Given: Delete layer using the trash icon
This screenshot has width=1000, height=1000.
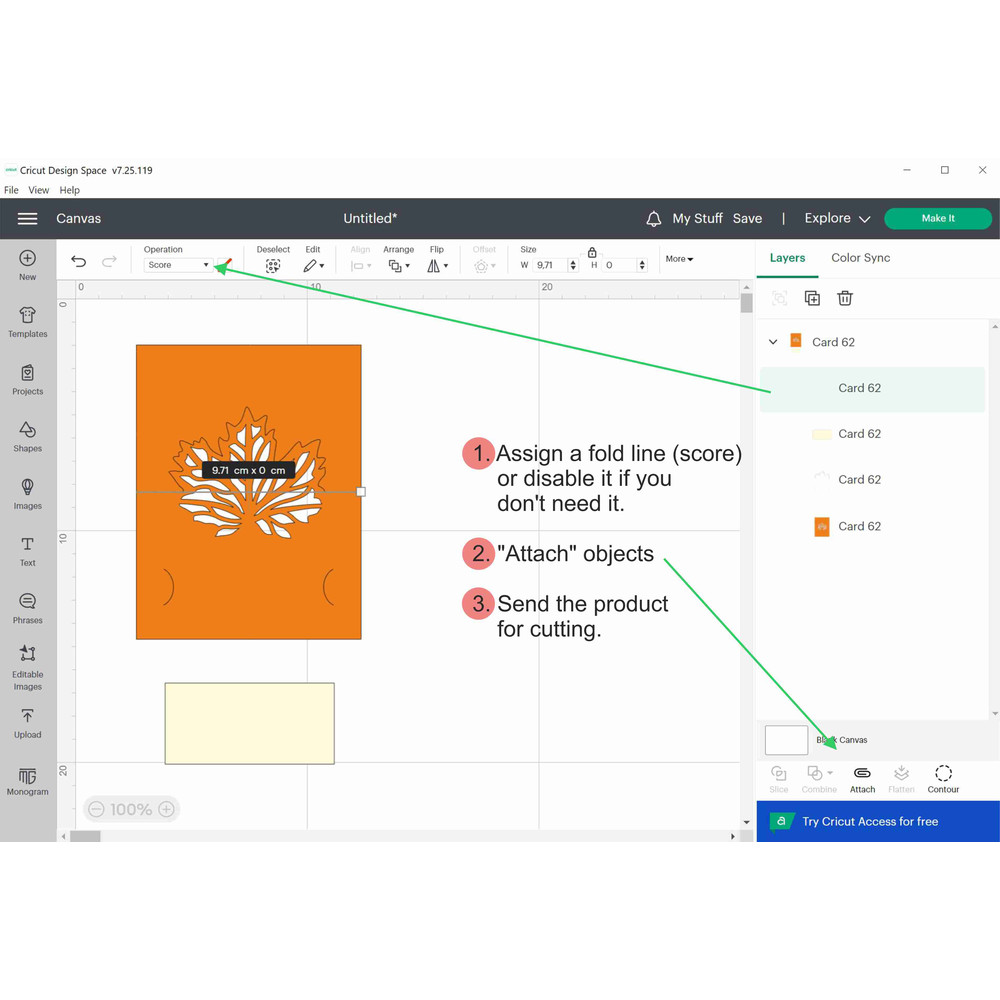Looking at the screenshot, I should tap(845, 298).
